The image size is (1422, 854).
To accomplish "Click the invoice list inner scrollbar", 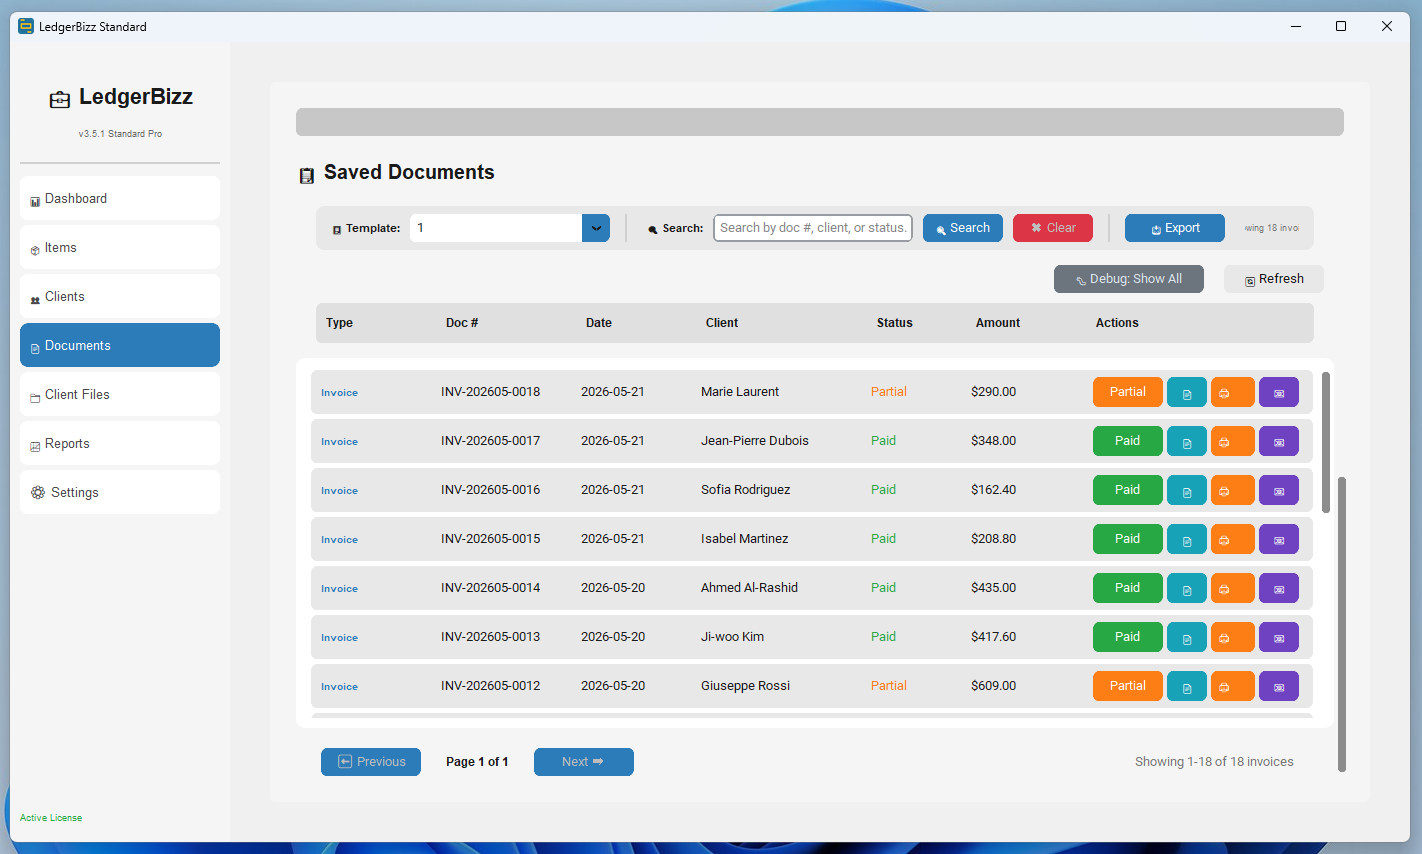I will [1326, 442].
